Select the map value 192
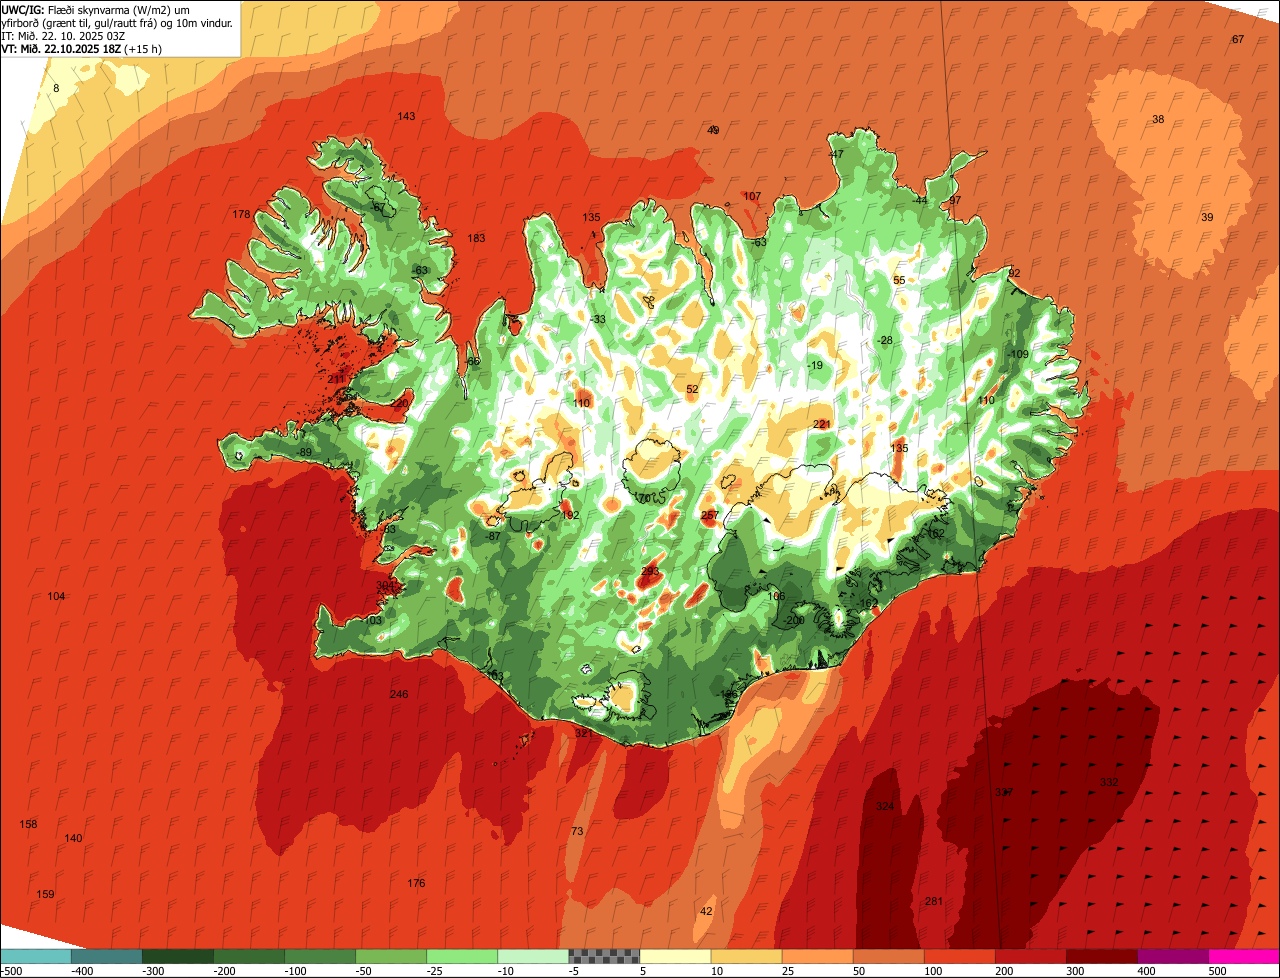 [570, 516]
